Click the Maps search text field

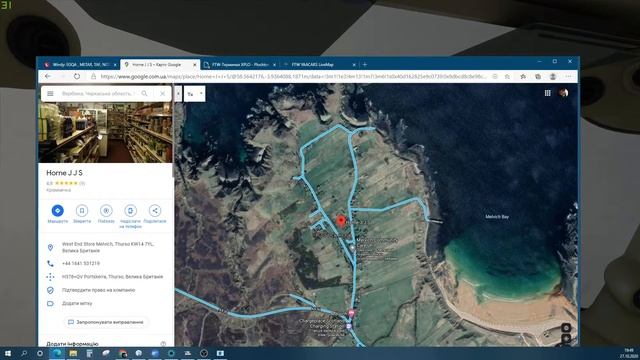tap(97, 93)
